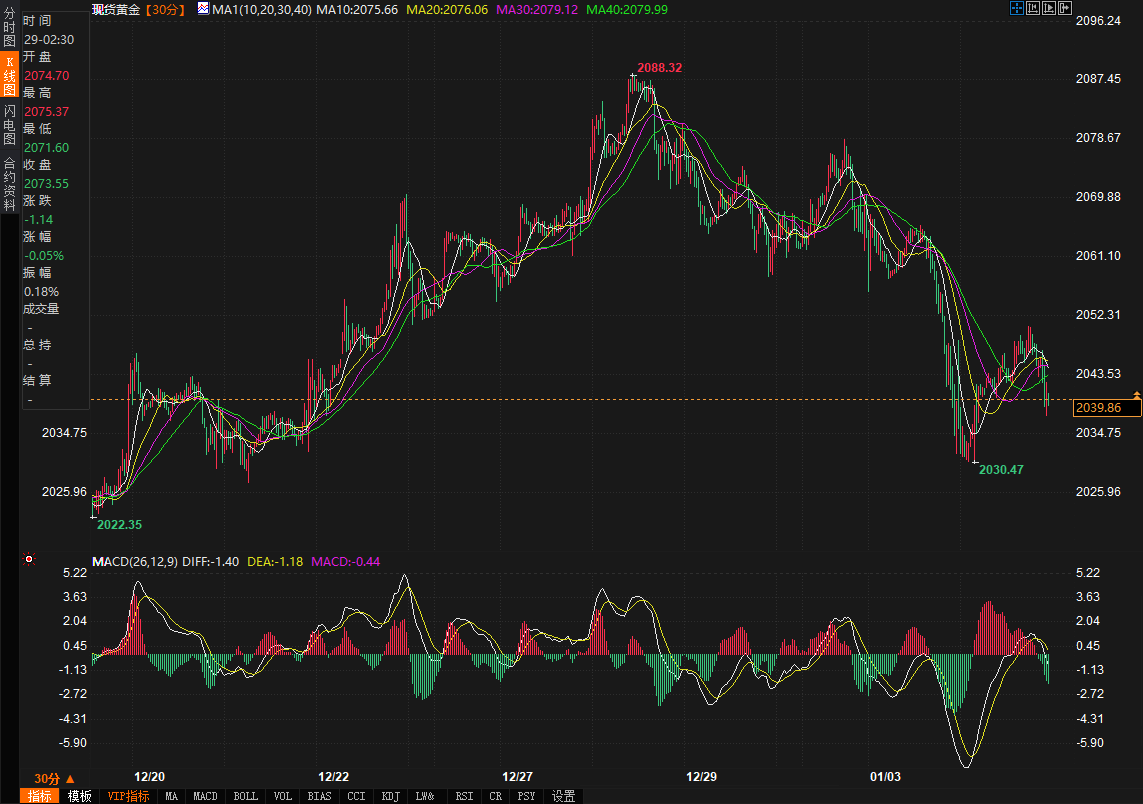The image size is (1143, 804).
Task: Click the third chart axis play icon
Action: tap(1049, 9)
